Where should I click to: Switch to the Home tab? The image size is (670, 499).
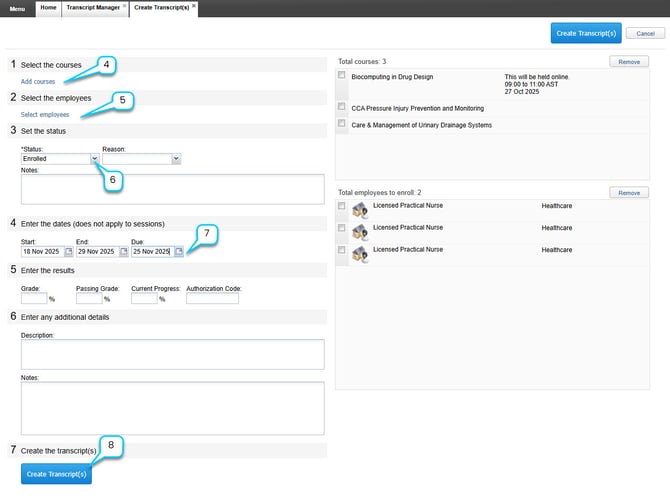click(48, 8)
